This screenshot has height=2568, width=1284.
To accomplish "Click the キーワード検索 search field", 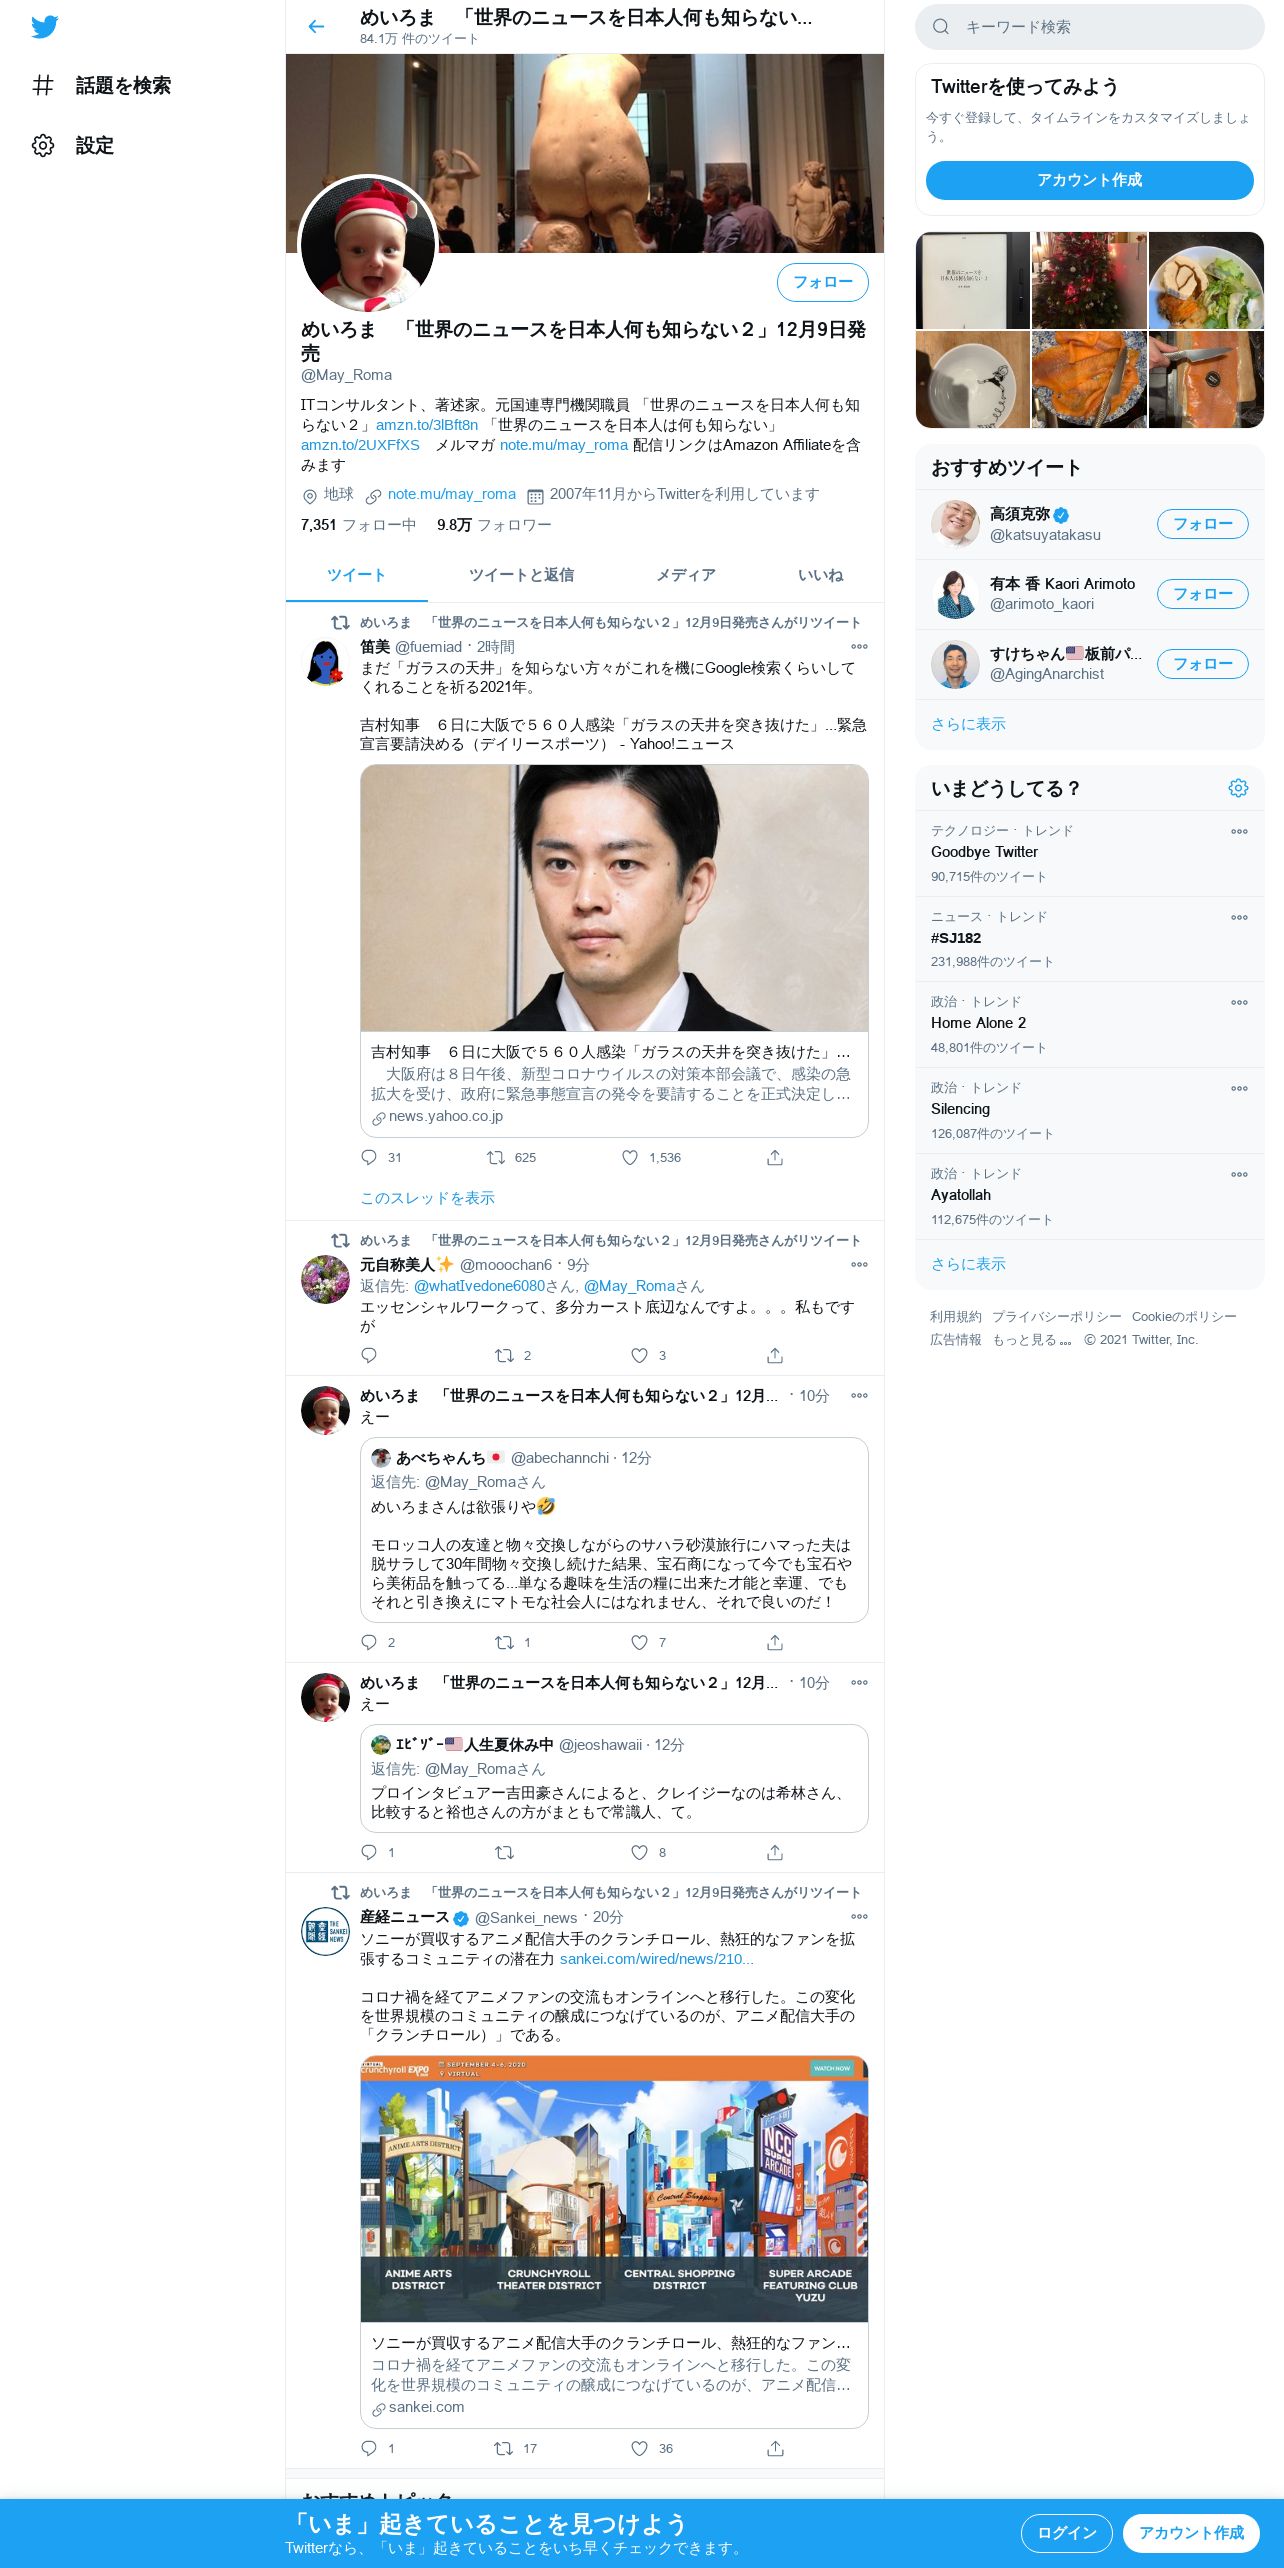I will [1089, 27].
